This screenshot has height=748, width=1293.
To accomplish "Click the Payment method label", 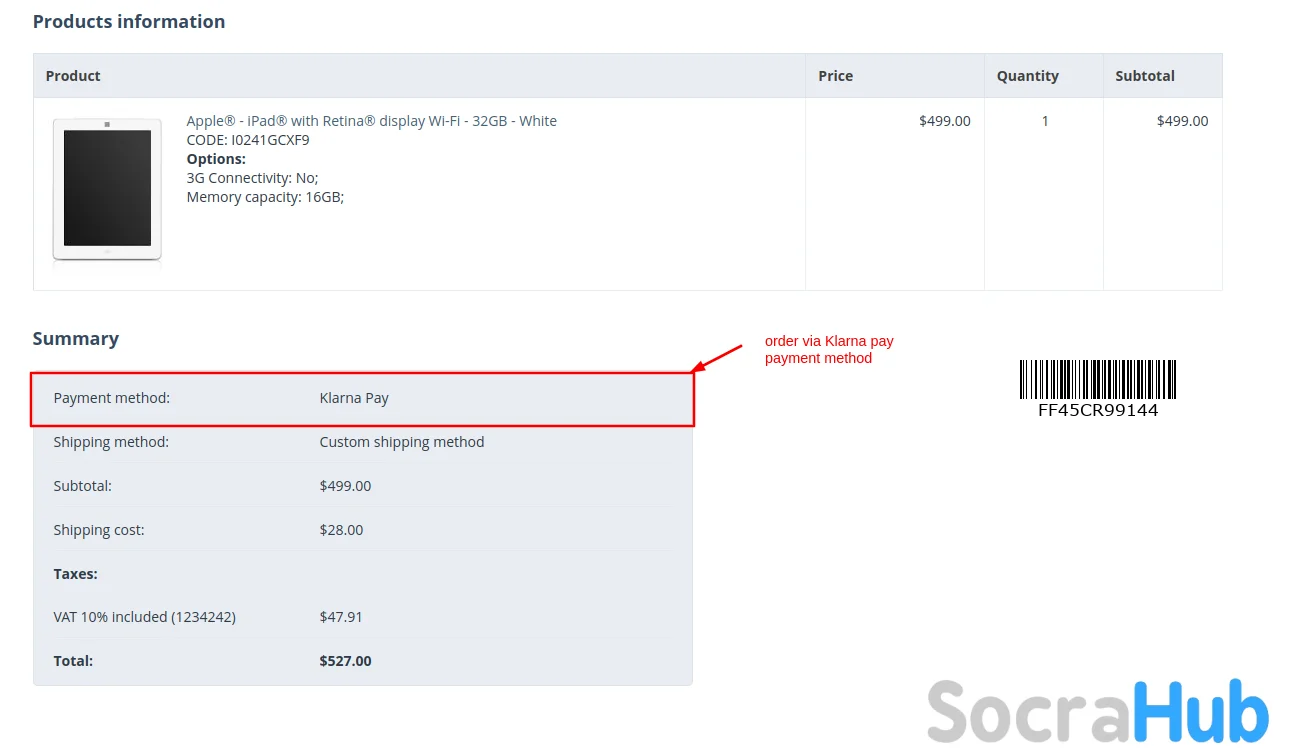I will click(112, 398).
